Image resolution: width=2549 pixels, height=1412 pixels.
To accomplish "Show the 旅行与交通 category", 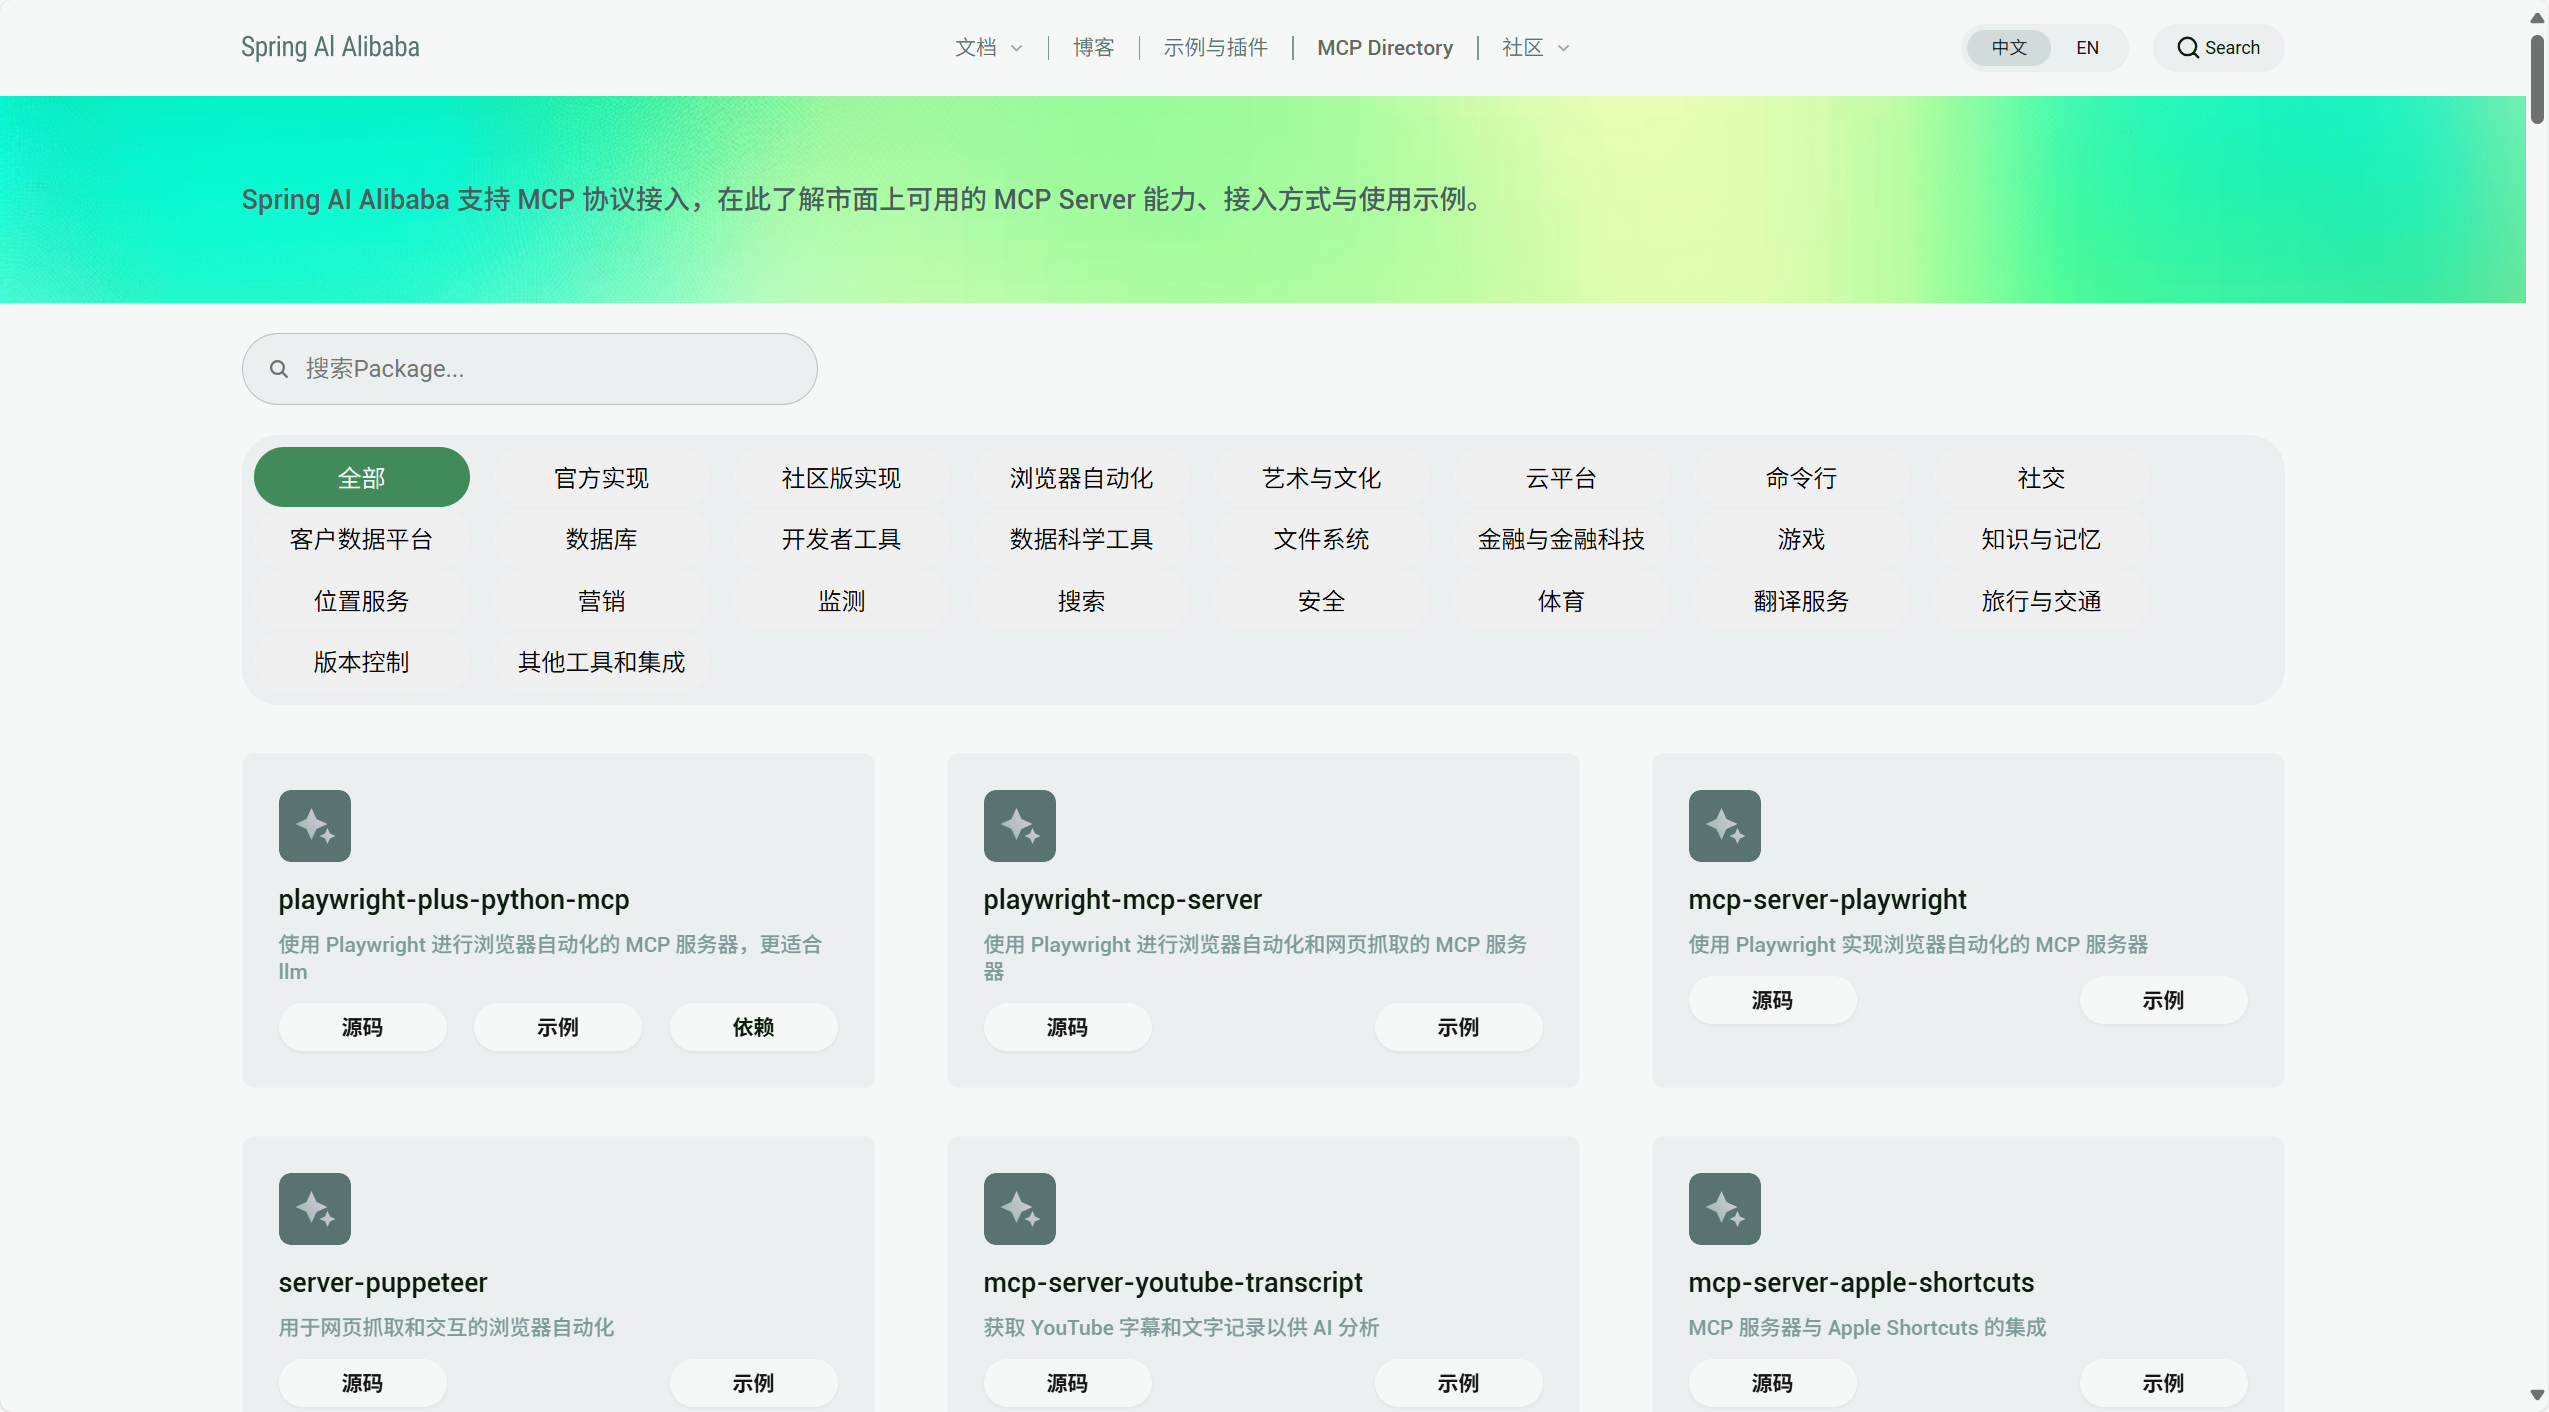I will coord(2042,601).
